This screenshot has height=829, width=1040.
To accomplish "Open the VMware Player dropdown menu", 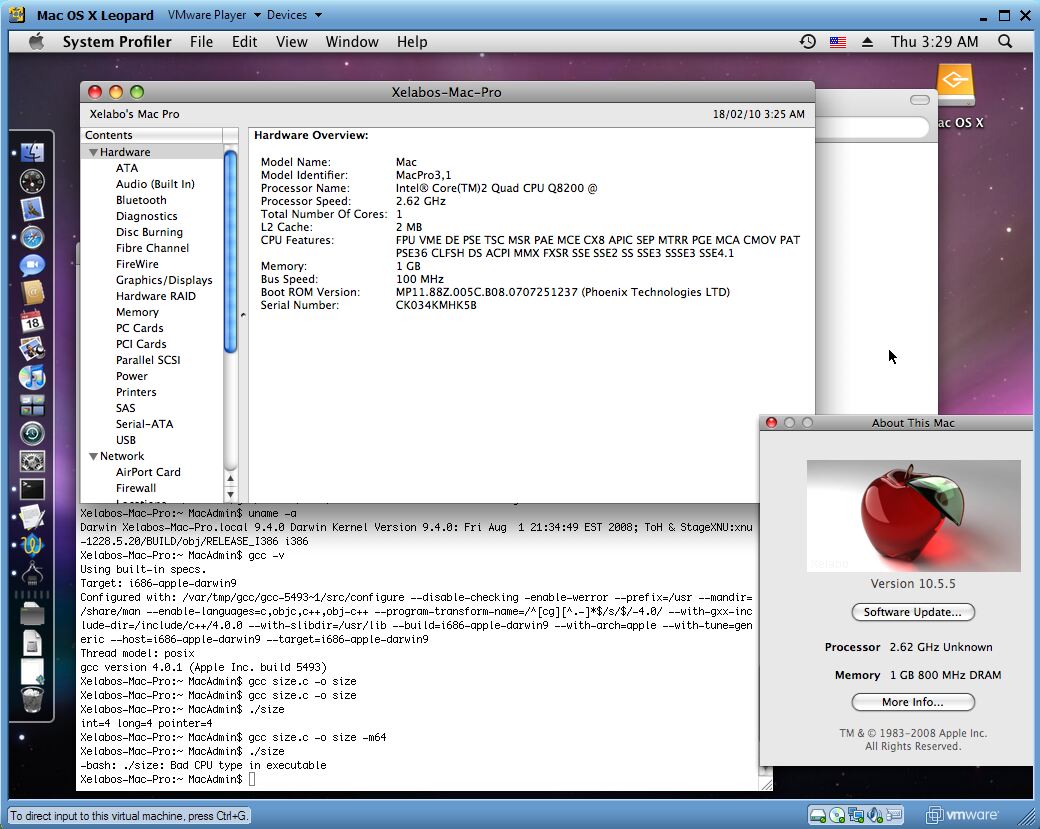I will 214,15.
